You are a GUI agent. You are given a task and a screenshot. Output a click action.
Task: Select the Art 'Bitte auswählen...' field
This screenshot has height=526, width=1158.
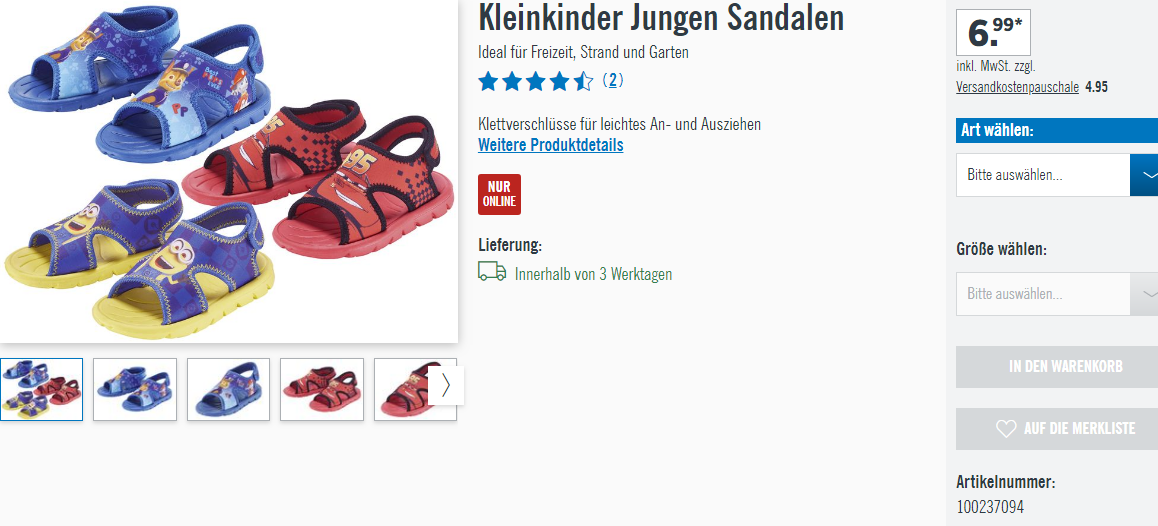(1043, 175)
